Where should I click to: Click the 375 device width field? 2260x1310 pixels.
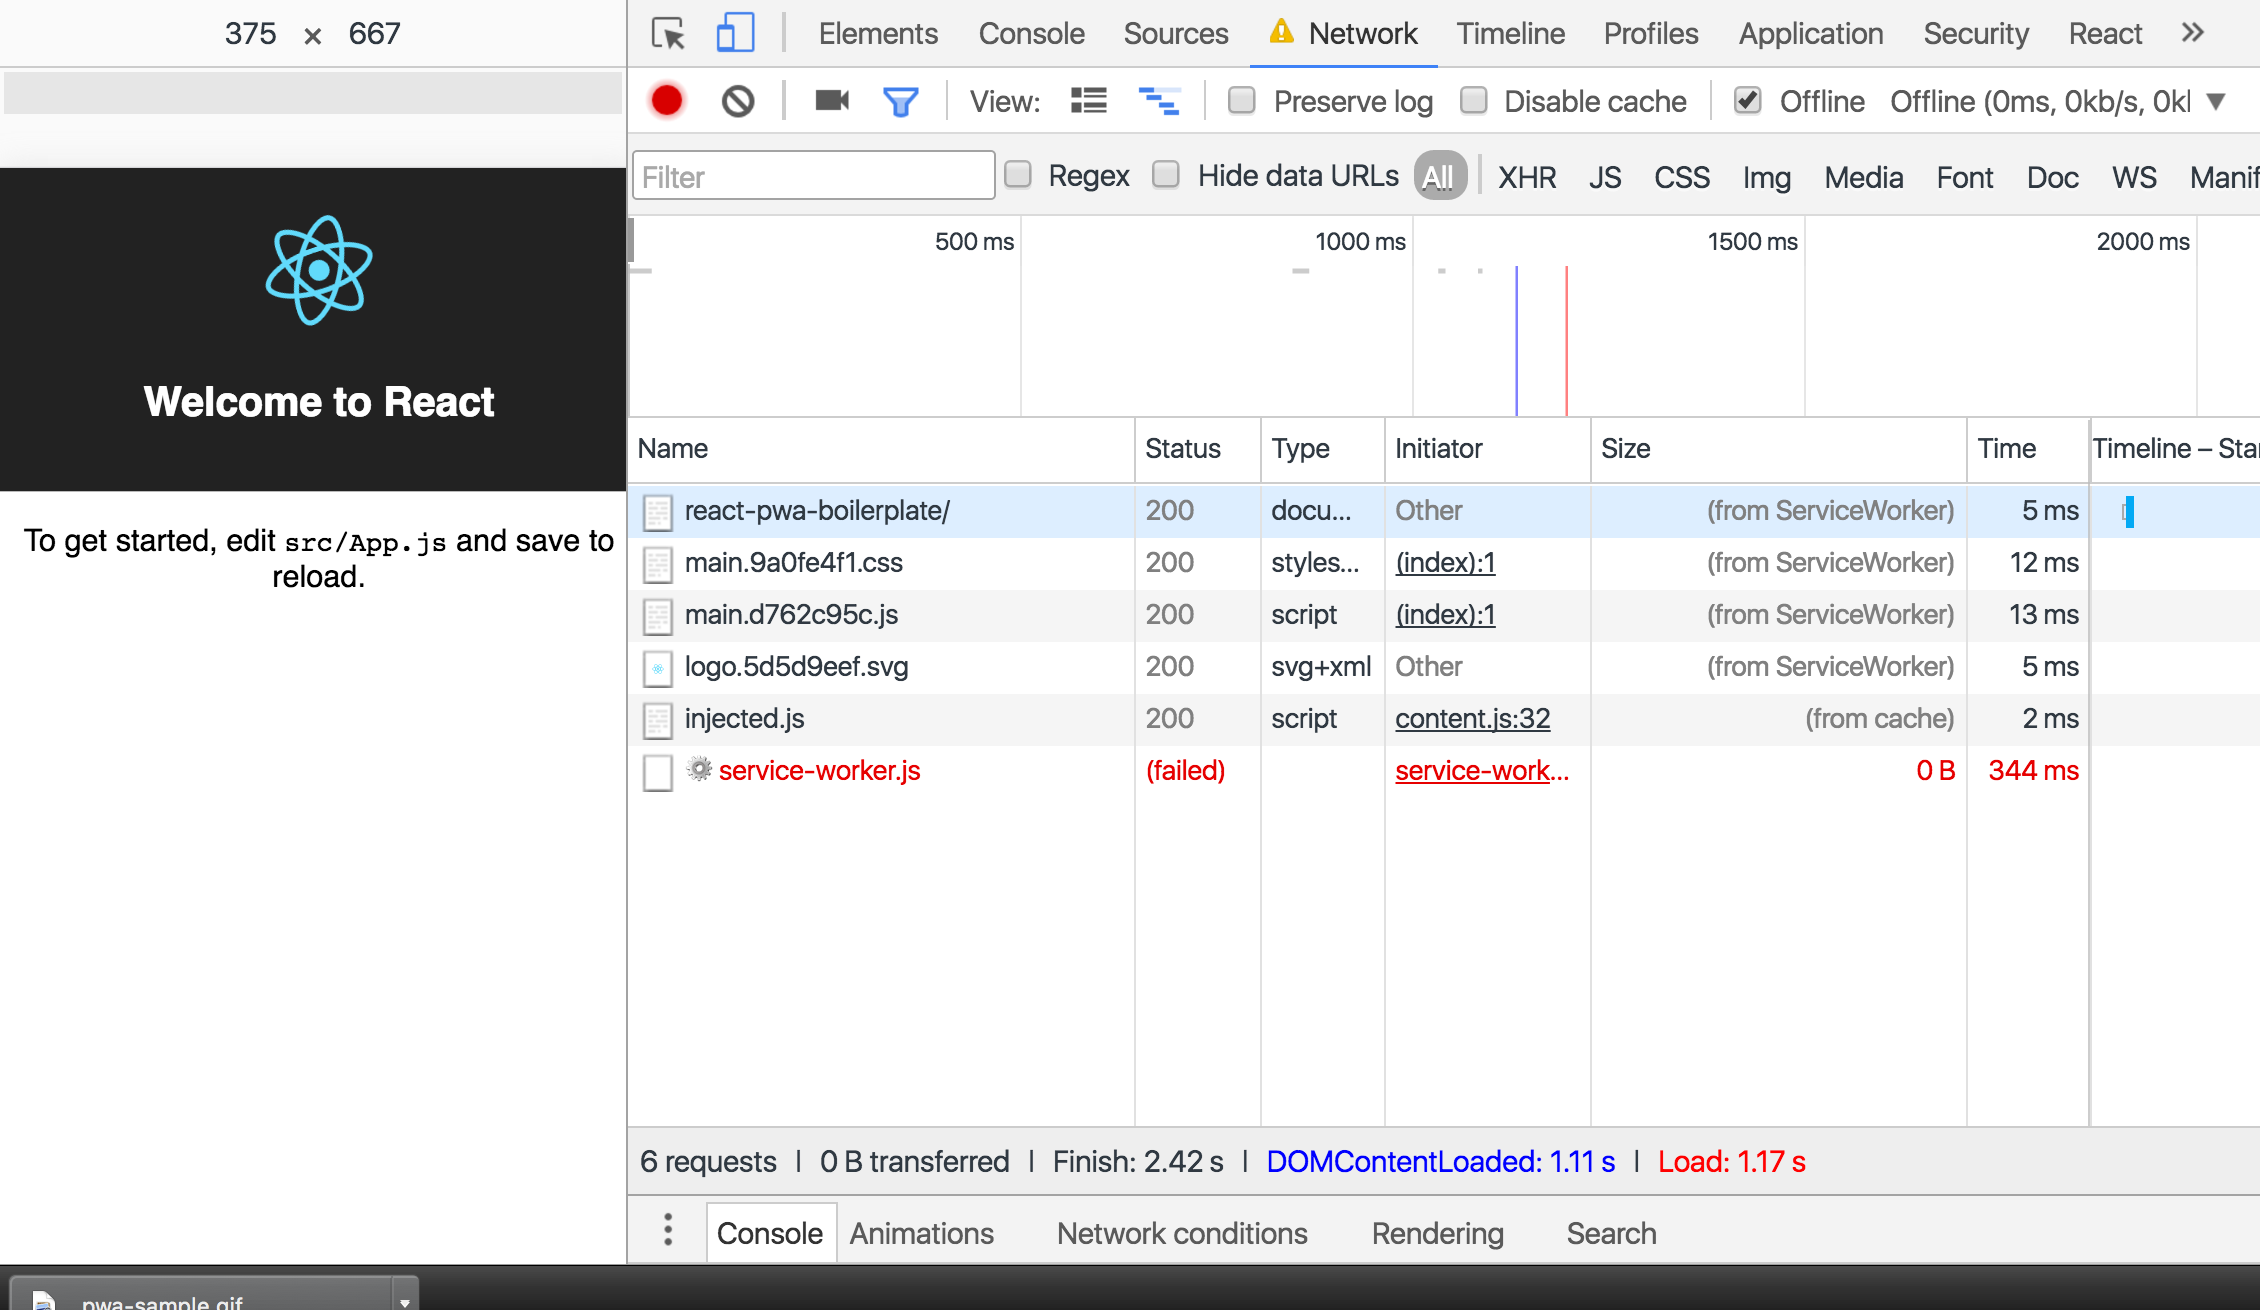pyautogui.click(x=250, y=34)
